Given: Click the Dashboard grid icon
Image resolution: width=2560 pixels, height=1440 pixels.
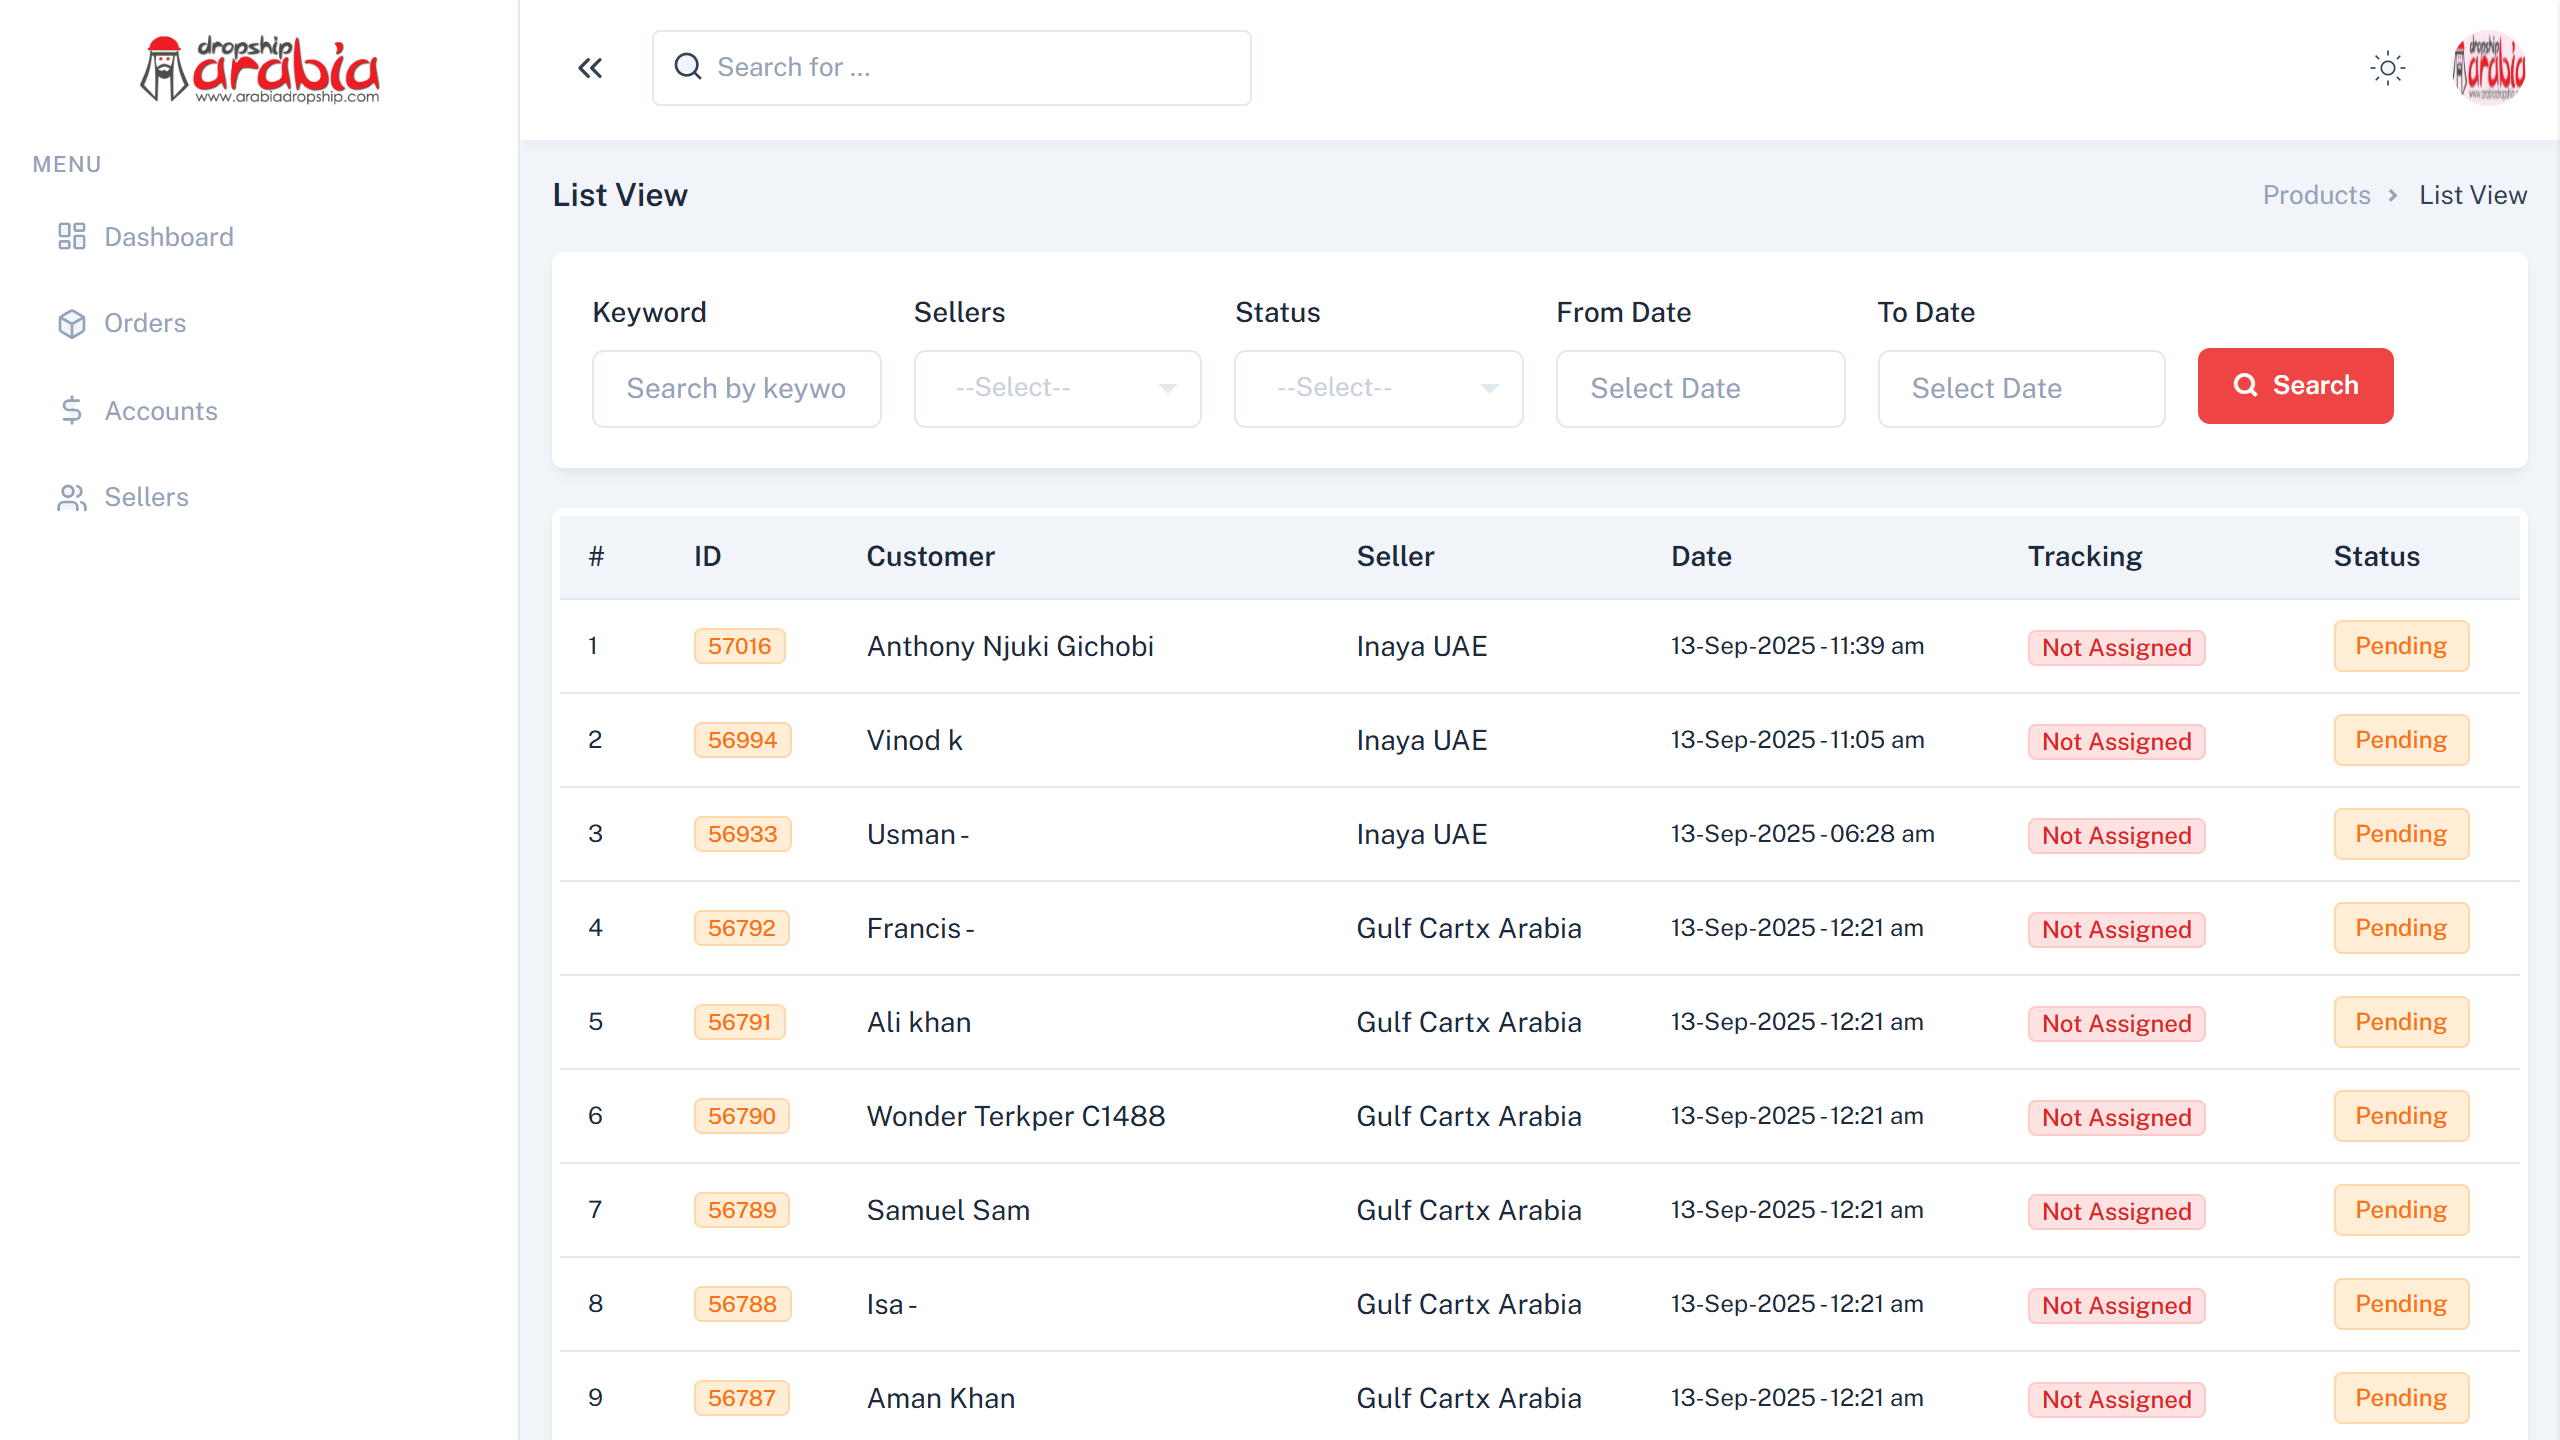Looking at the screenshot, I should 72,237.
